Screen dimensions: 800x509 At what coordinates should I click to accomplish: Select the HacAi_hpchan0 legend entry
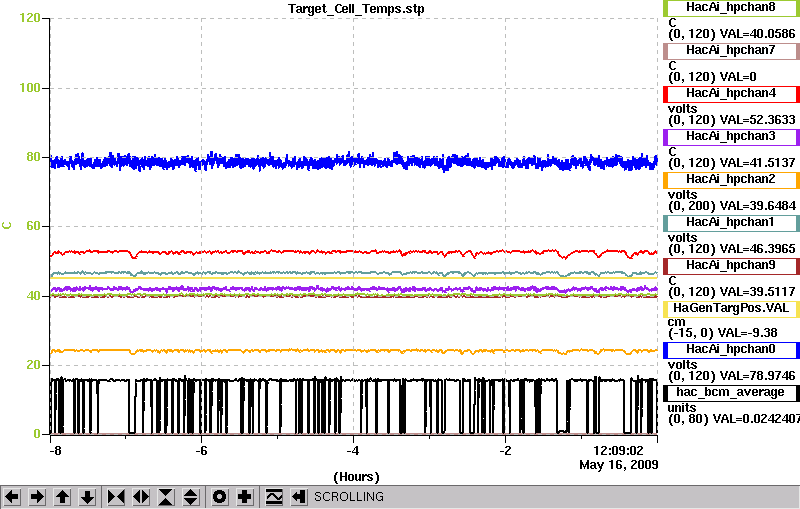(731, 350)
